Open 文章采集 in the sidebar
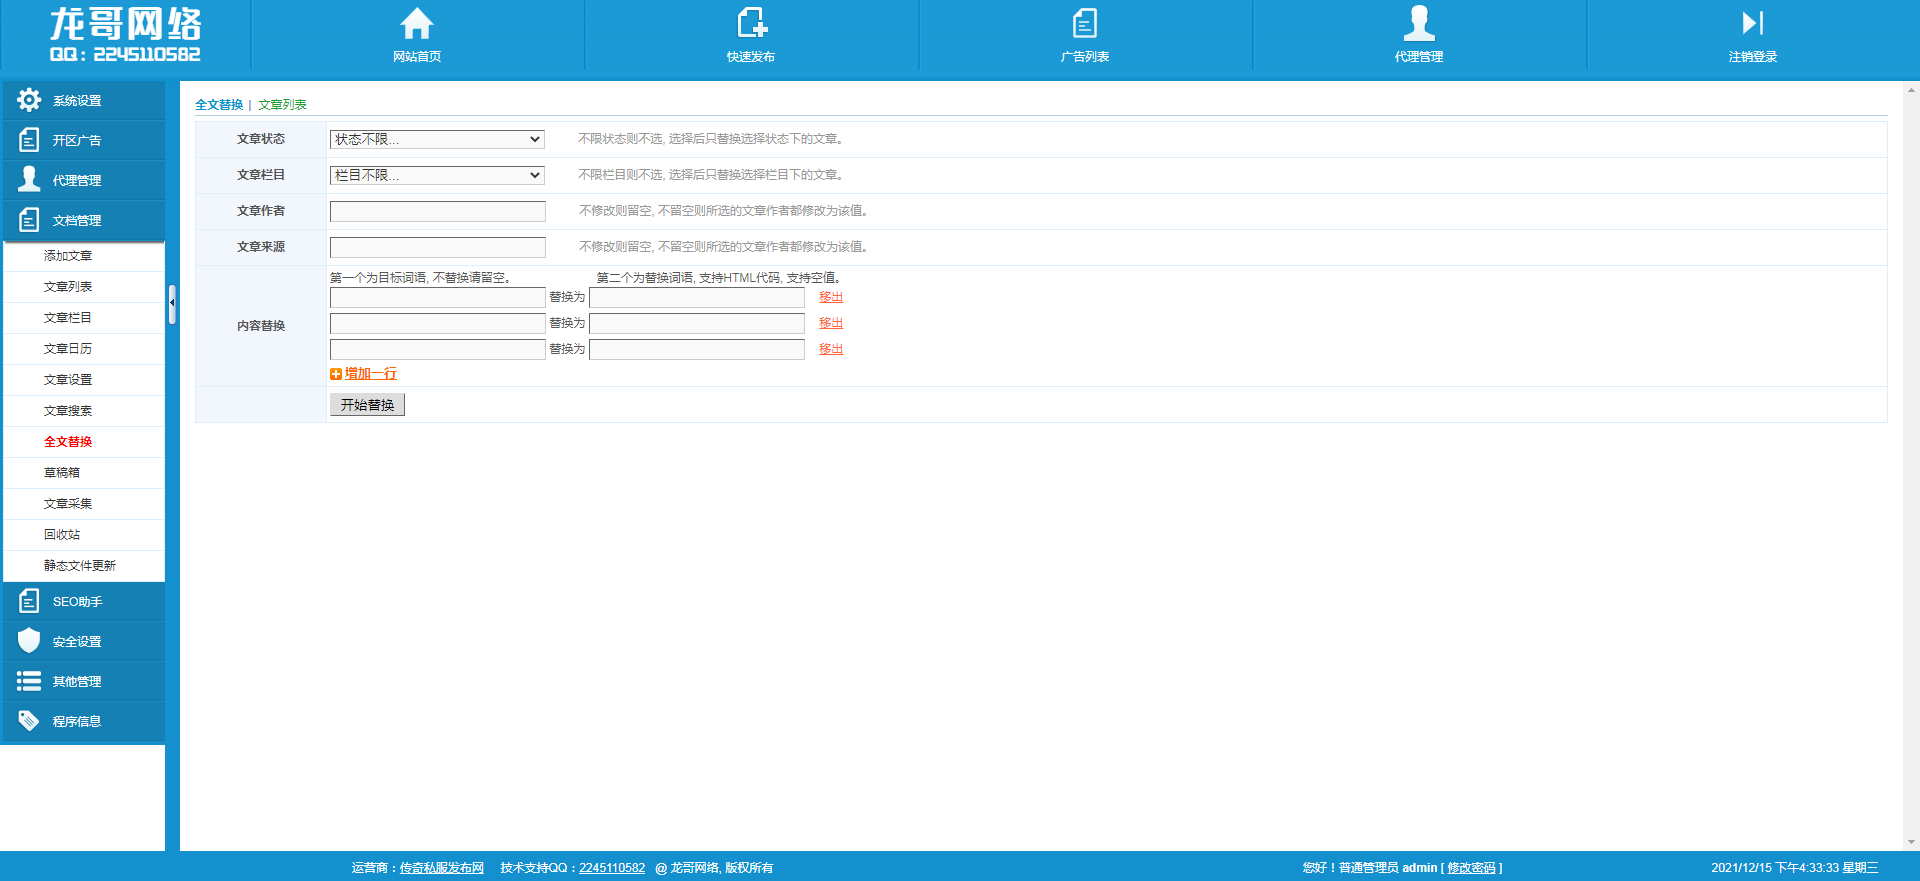 pyautogui.click(x=68, y=504)
